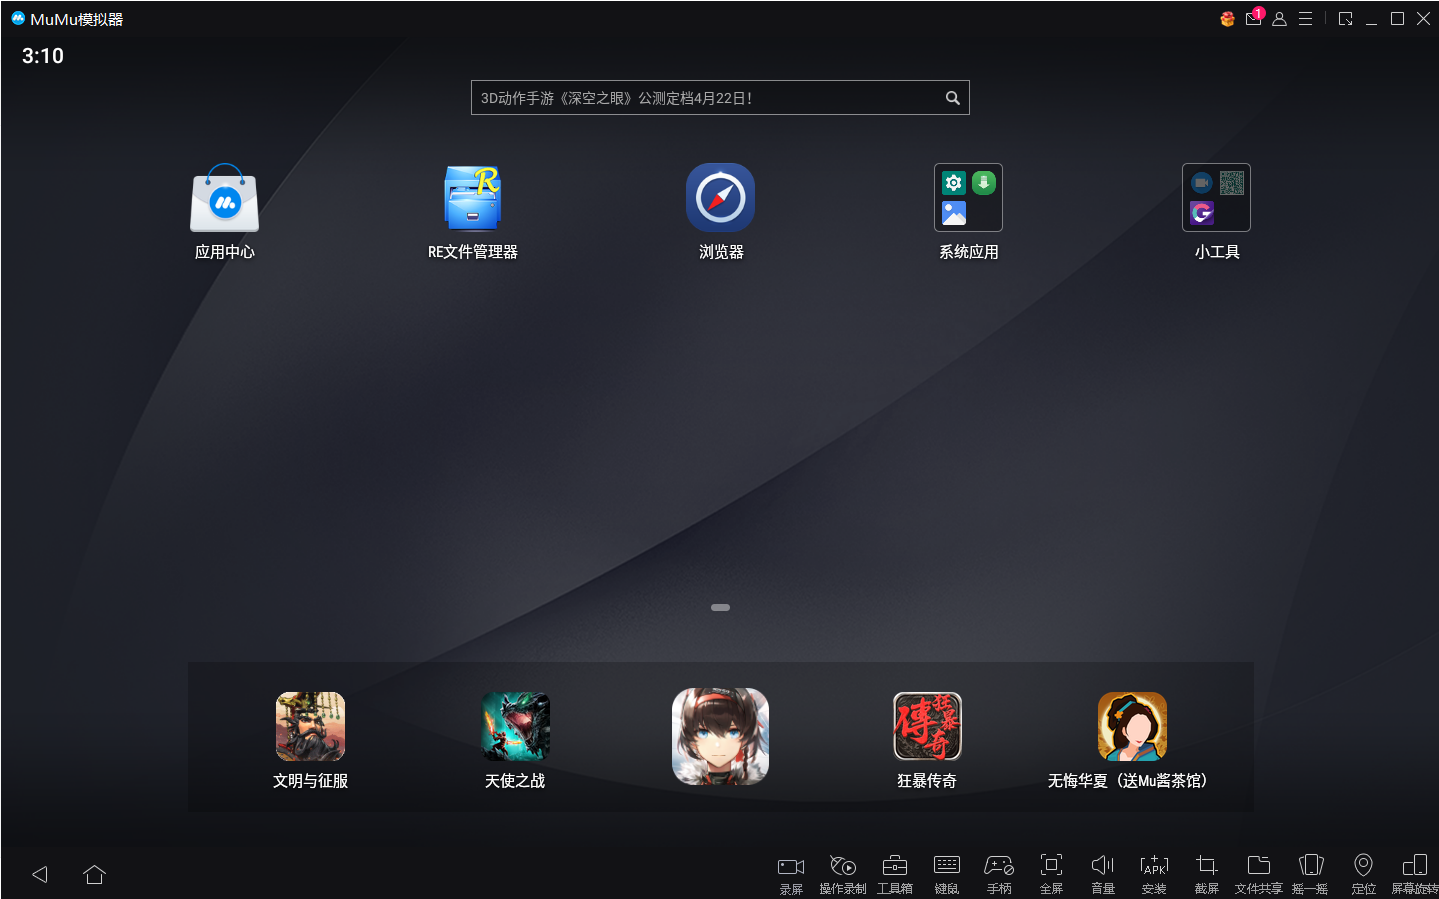This screenshot has width=1439, height=899.
Task: Open the gift box icon in title bar
Action: point(1227,19)
